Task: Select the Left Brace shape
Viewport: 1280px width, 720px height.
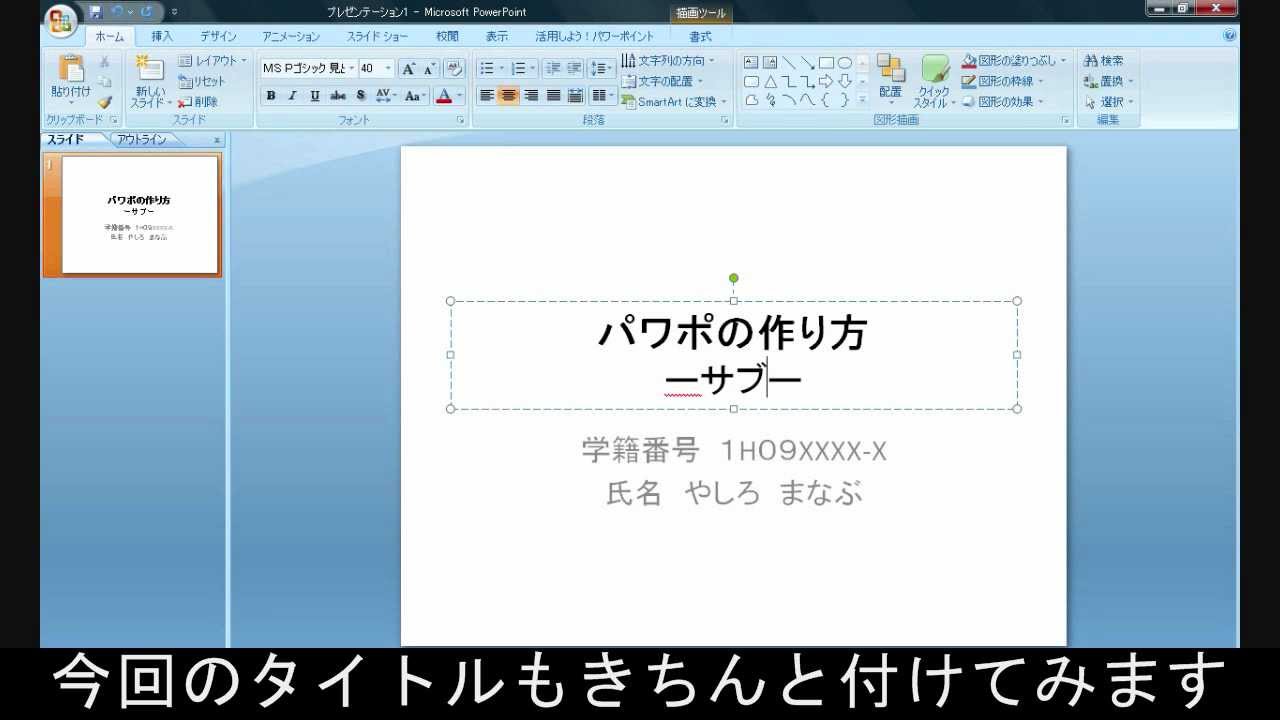Action: (826, 100)
